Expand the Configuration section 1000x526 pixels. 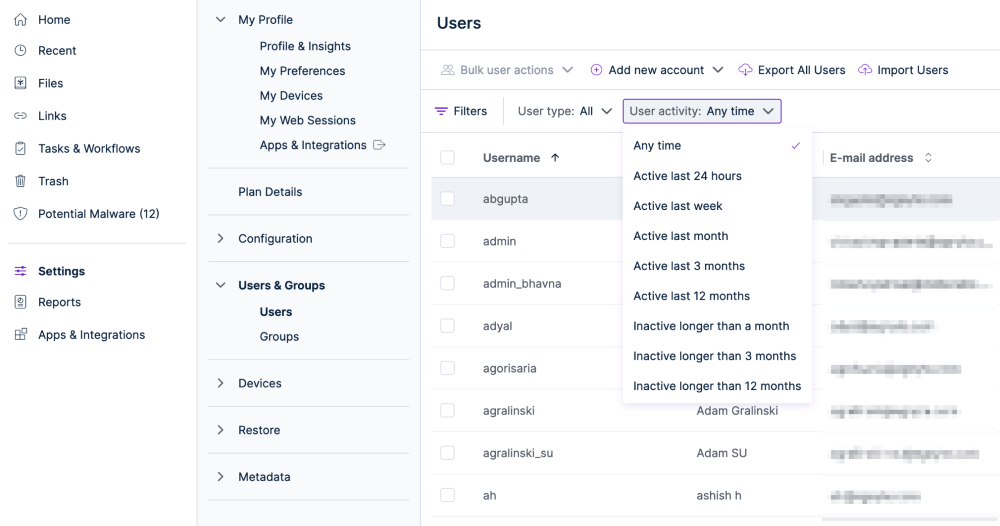[221, 239]
